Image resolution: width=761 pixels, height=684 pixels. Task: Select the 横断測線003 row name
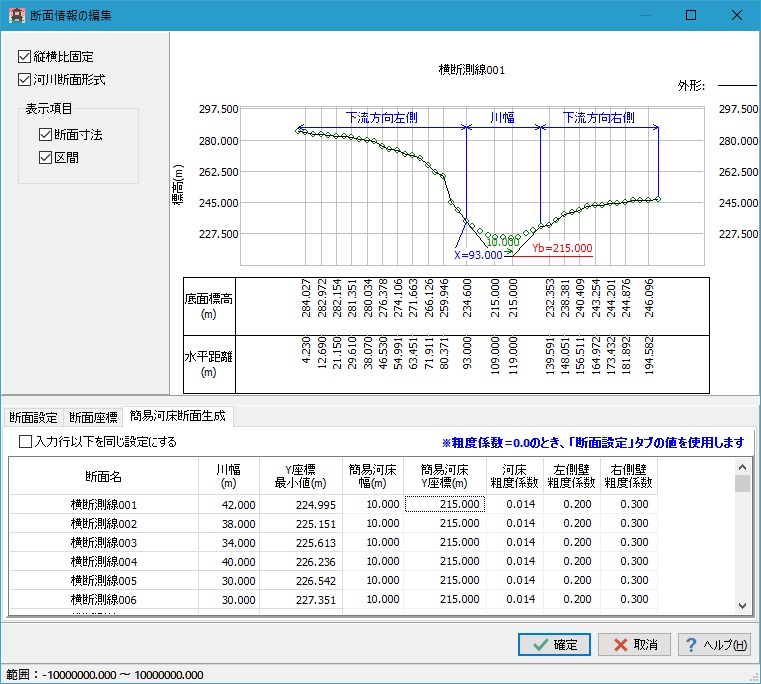[x=104, y=543]
